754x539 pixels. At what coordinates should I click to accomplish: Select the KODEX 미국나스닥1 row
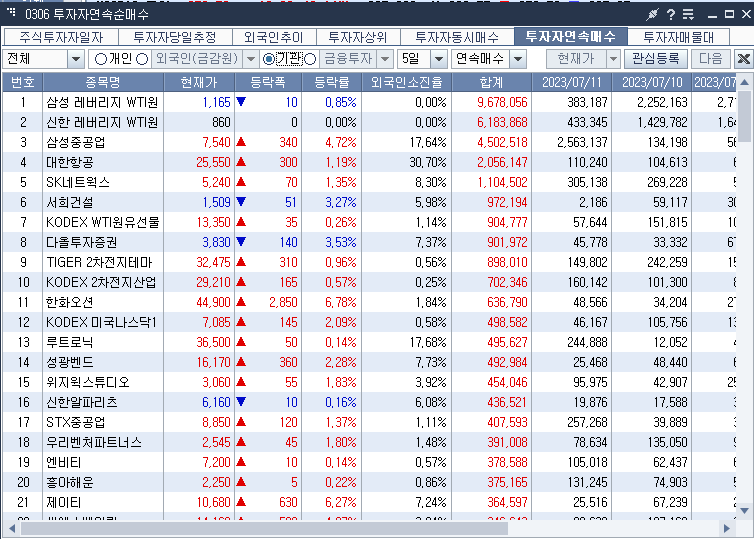point(369,322)
